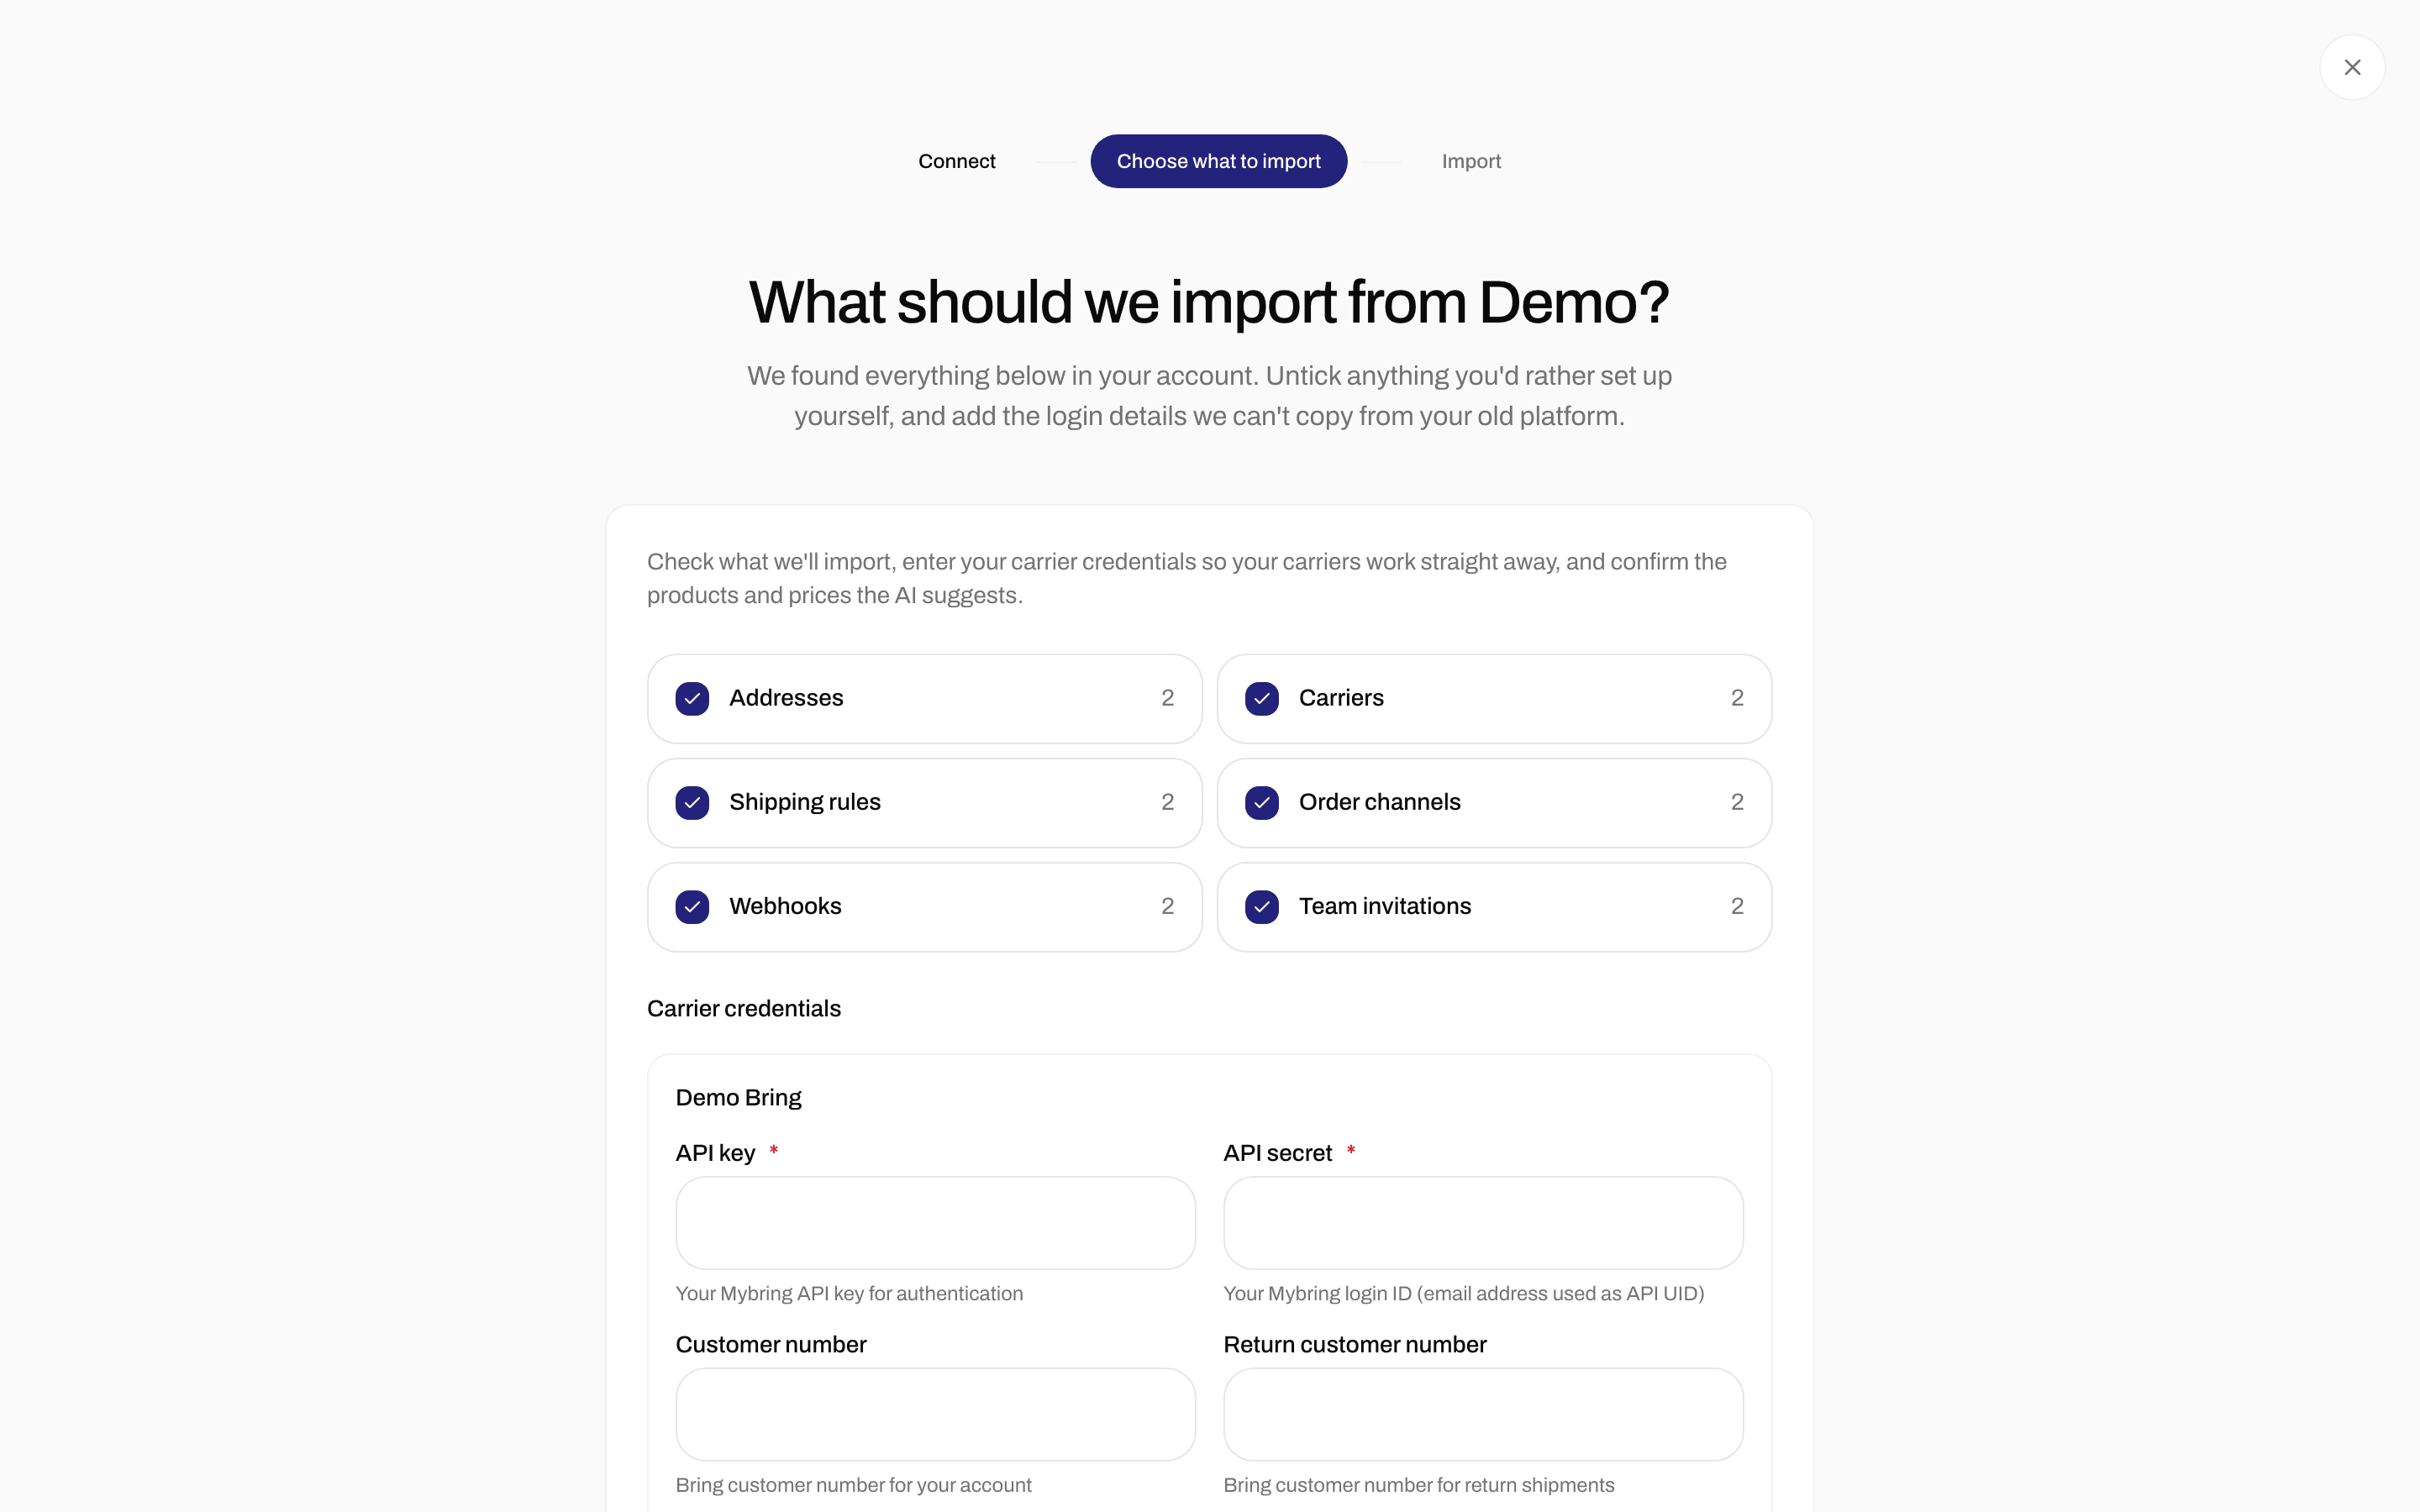Screen dimensions: 2420x1512
Task: Click the 'Your Mybring login ID' hint text
Action: point(1463,1293)
